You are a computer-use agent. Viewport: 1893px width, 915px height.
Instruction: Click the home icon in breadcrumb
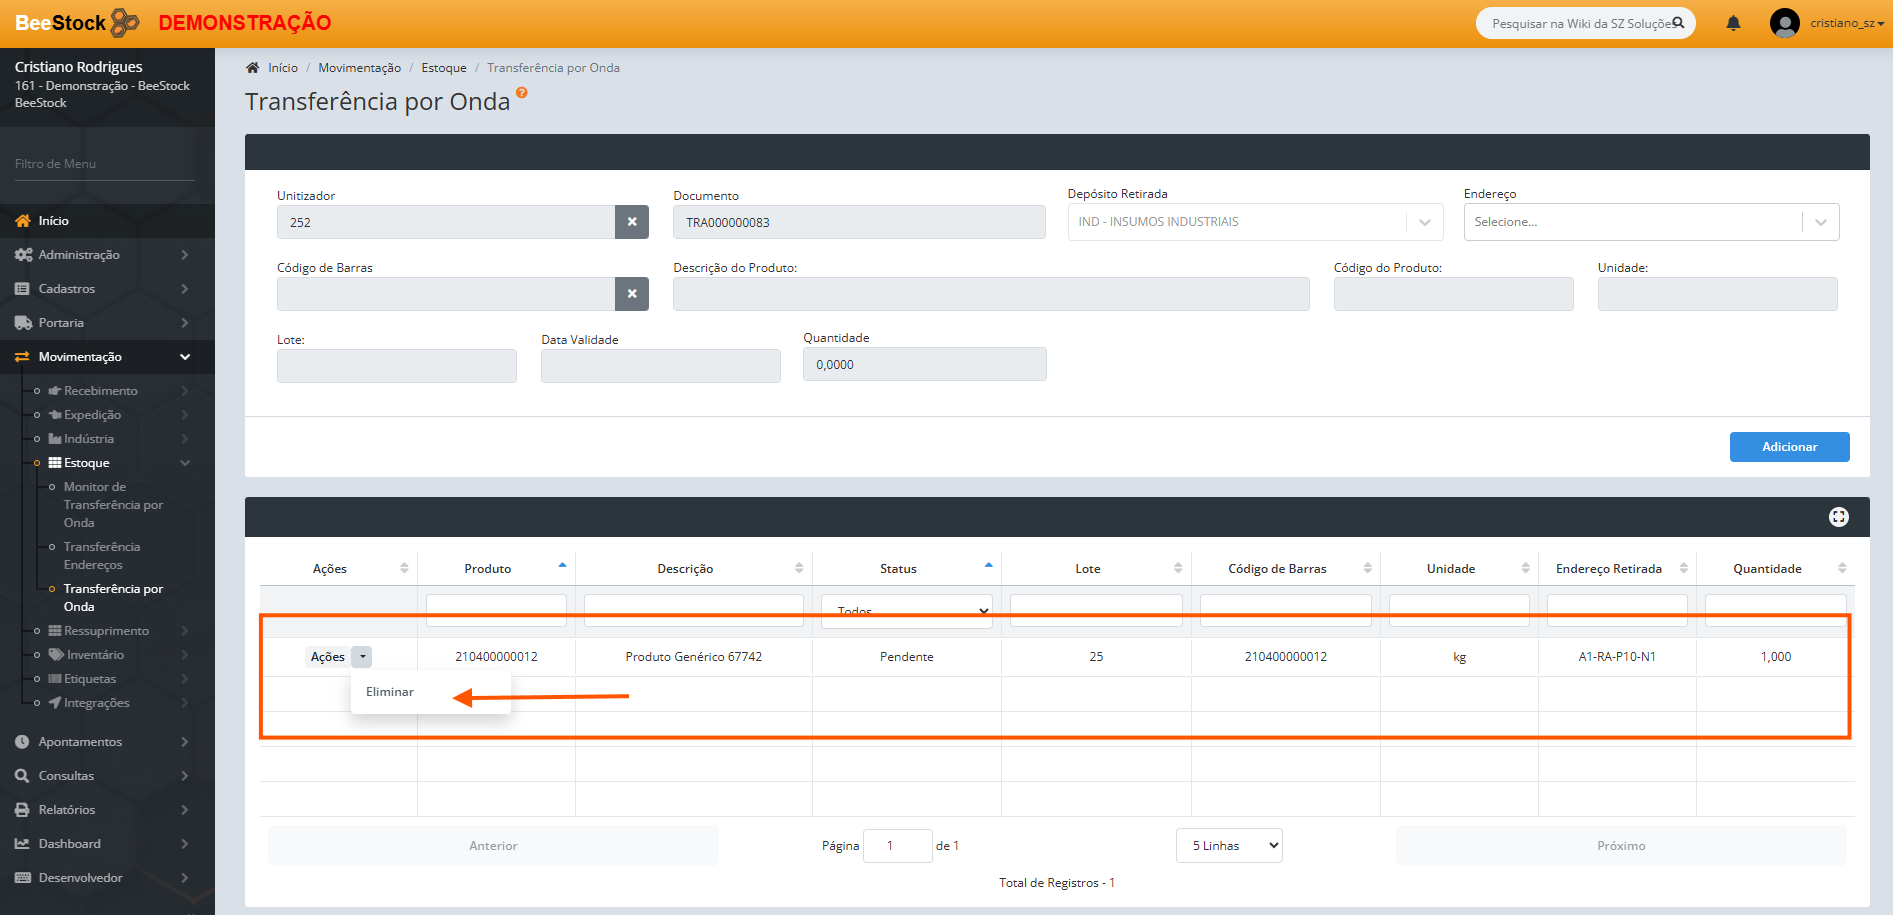coord(253,68)
